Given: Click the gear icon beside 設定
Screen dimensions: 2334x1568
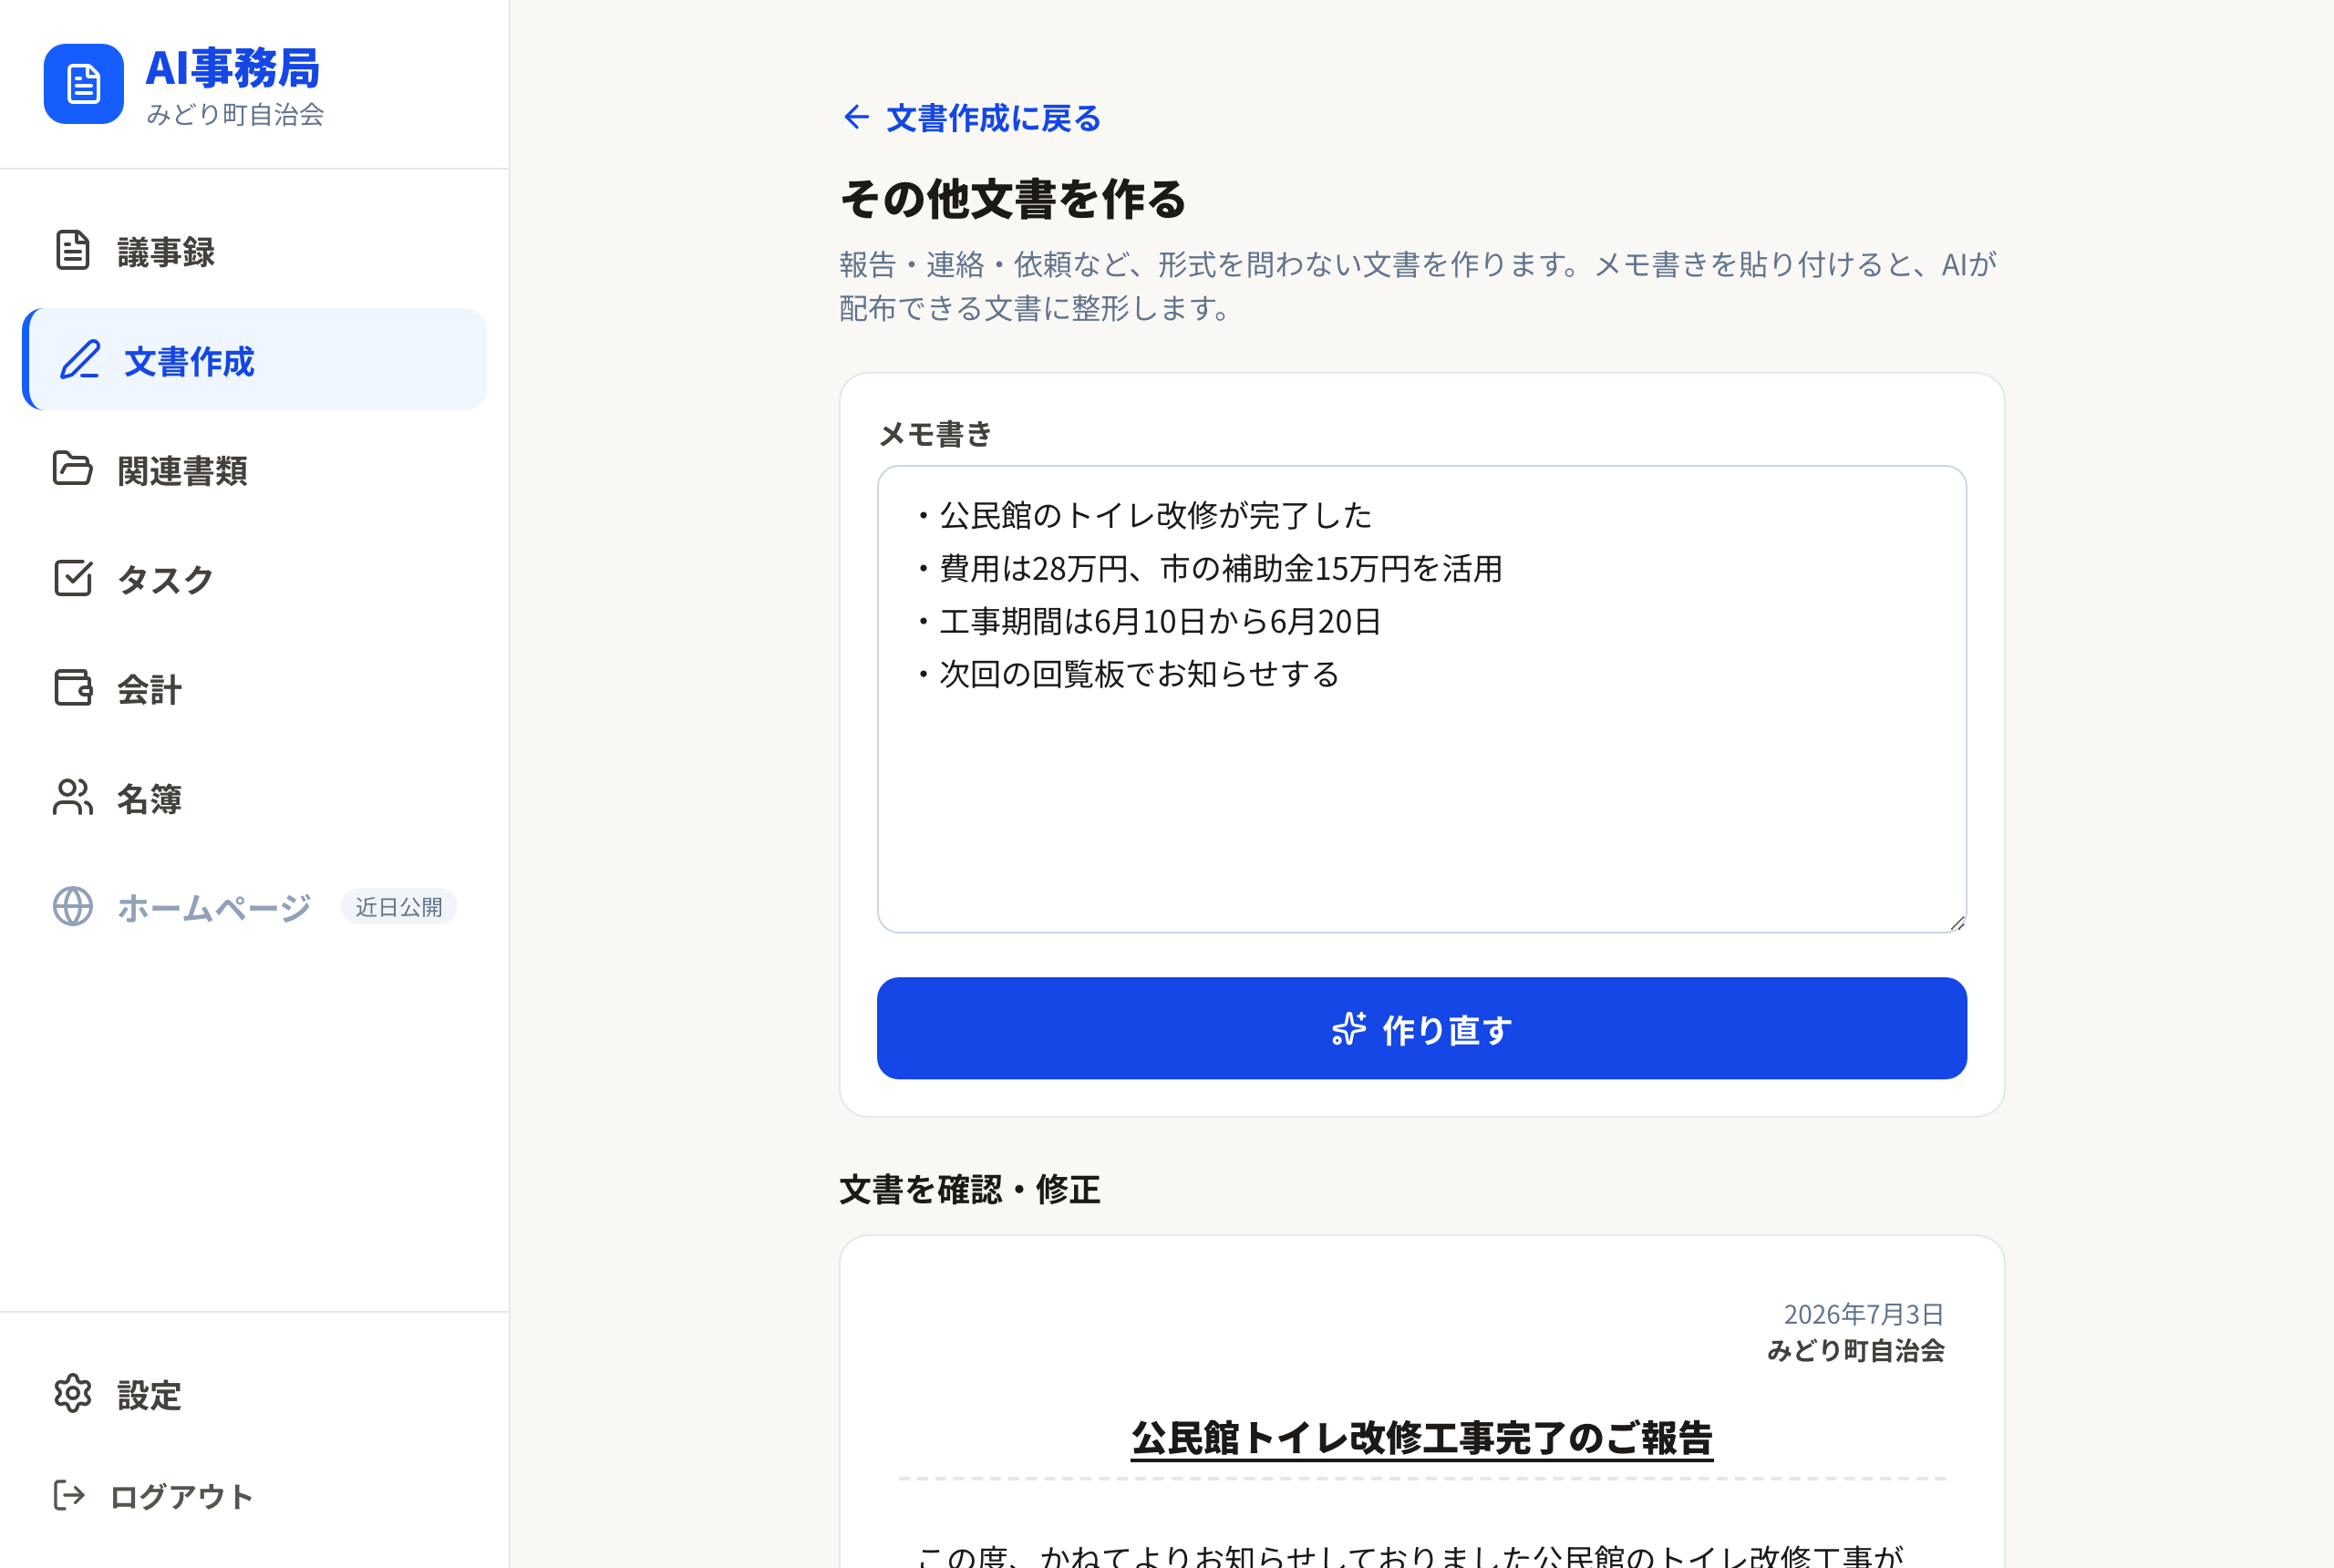Looking at the screenshot, I should pyautogui.click(x=72, y=1393).
